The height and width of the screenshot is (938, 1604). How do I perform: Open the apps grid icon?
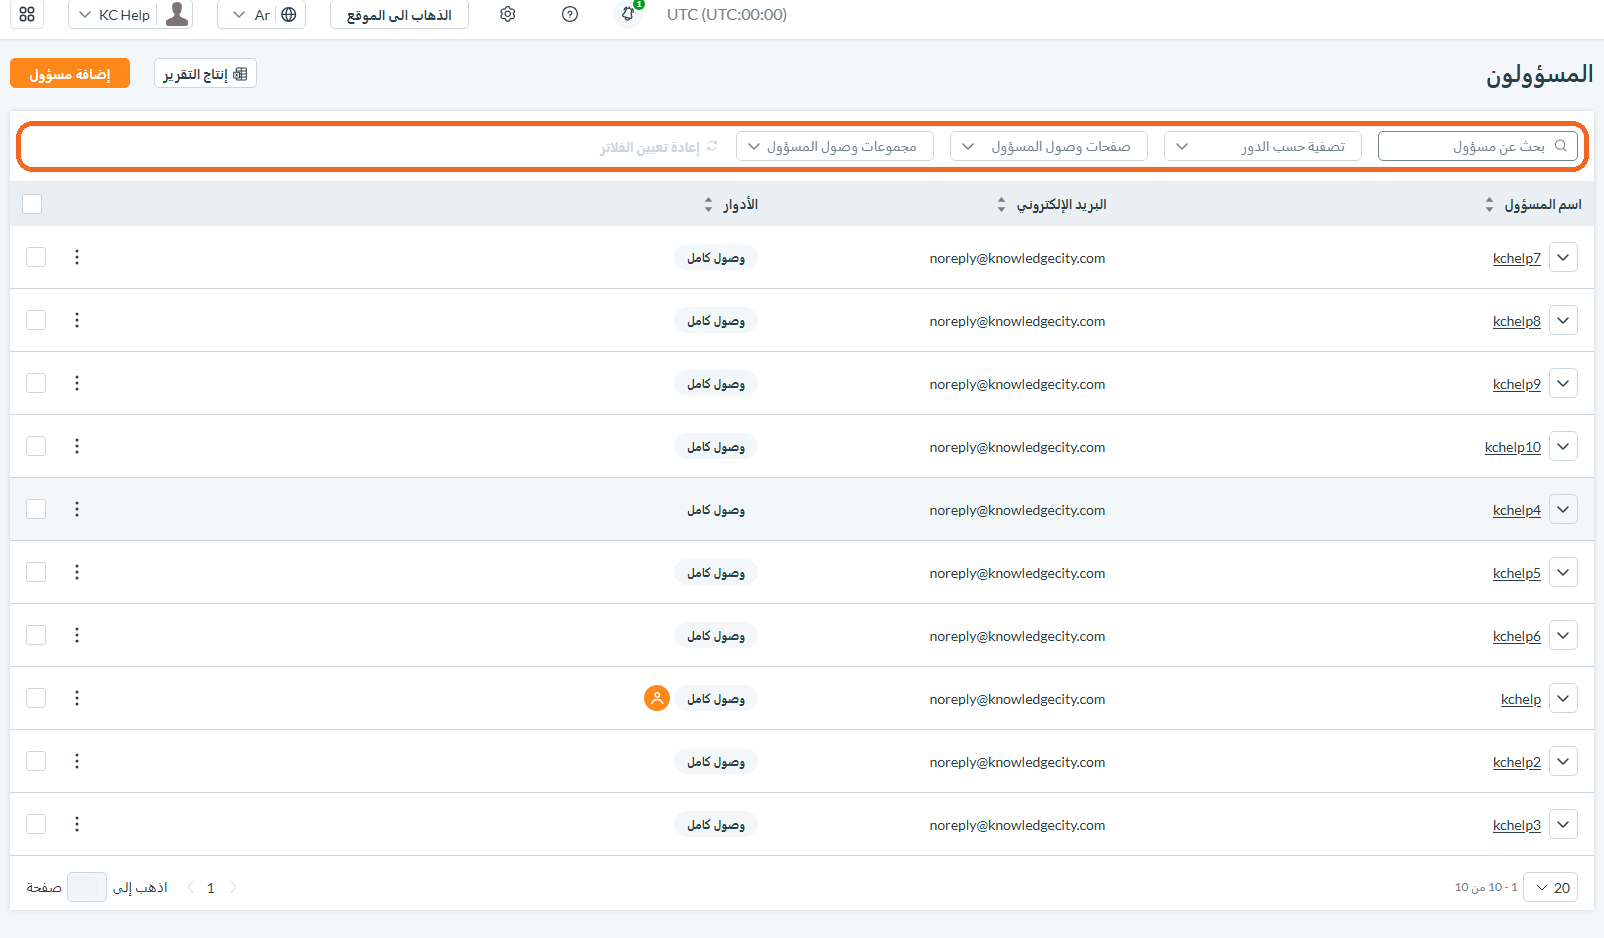pyautogui.click(x=27, y=14)
